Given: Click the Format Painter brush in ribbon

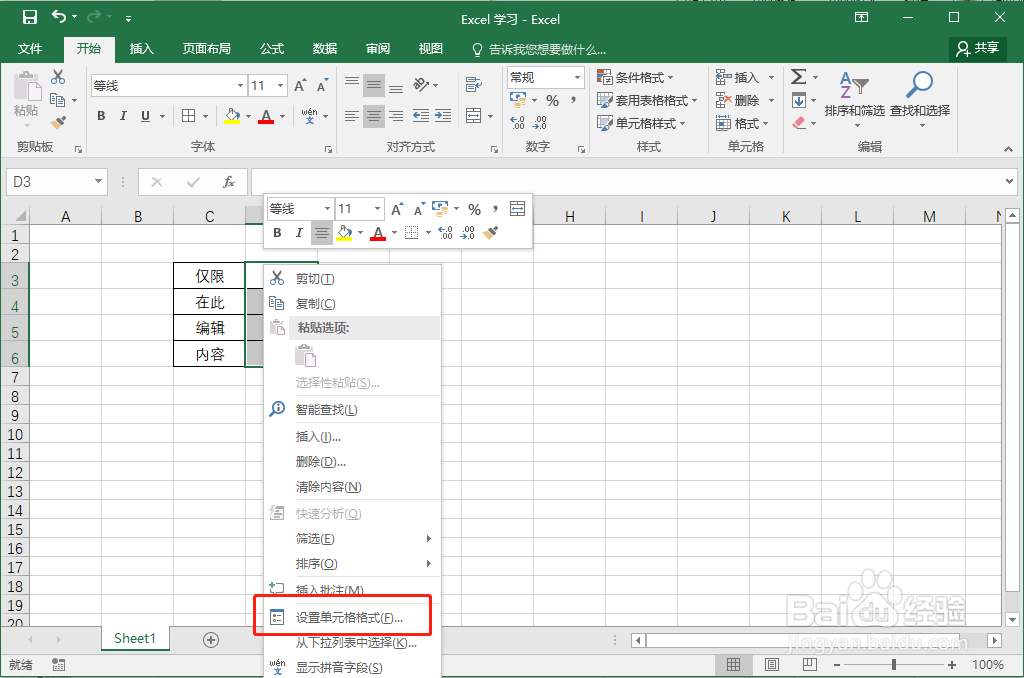Looking at the screenshot, I should [x=58, y=122].
